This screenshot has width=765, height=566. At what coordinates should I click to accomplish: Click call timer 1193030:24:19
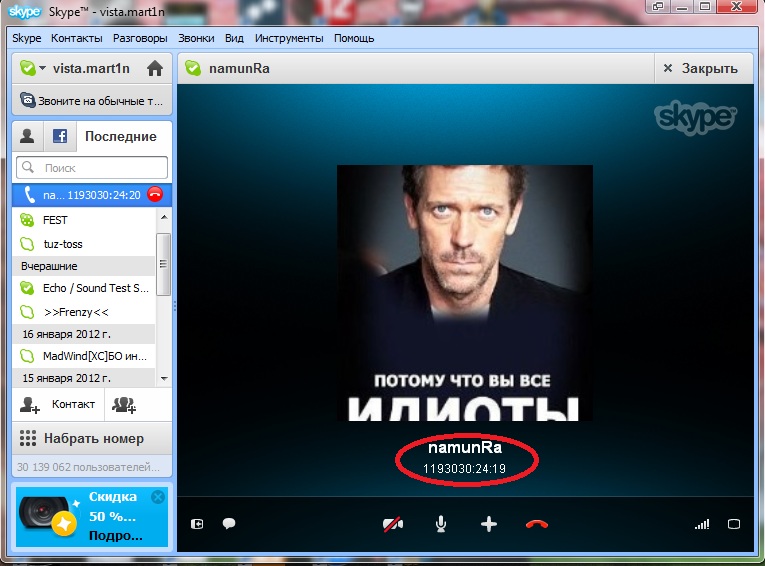tap(464, 469)
